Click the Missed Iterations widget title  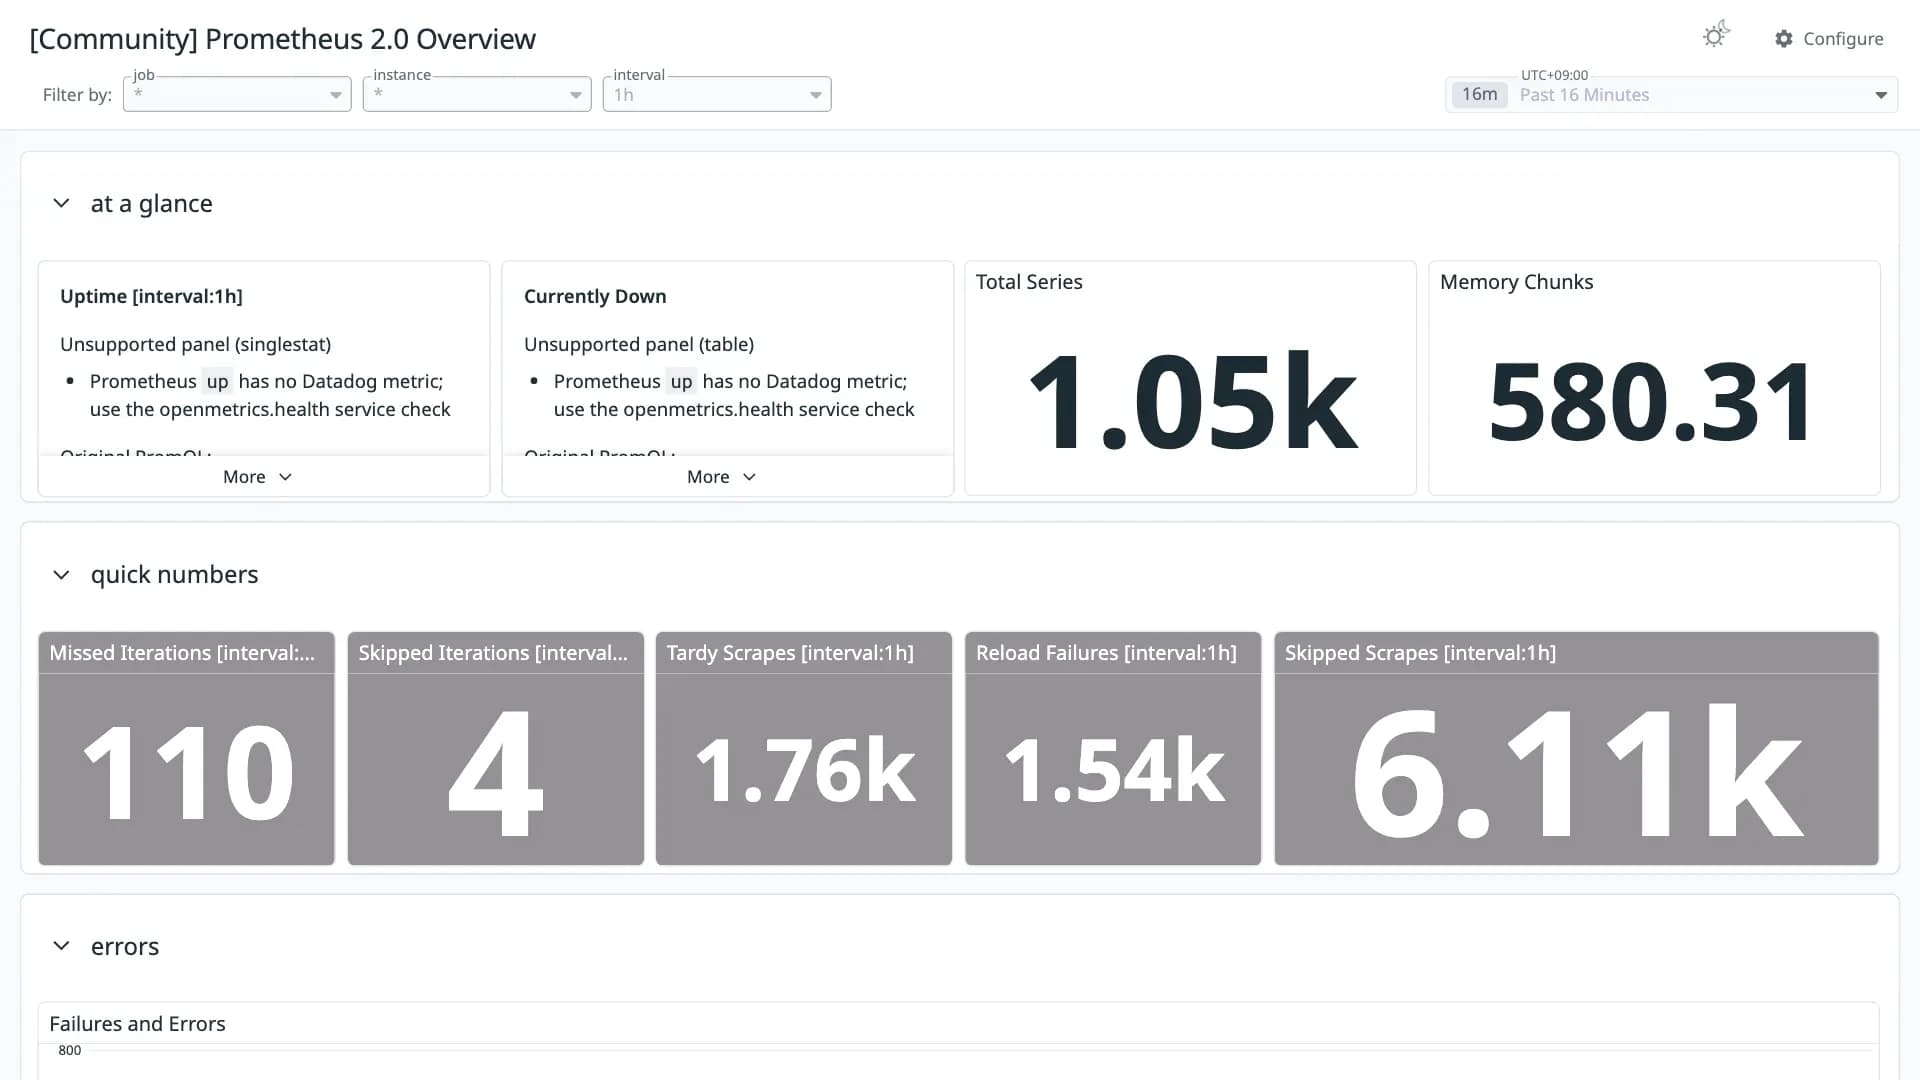click(182, 653)
